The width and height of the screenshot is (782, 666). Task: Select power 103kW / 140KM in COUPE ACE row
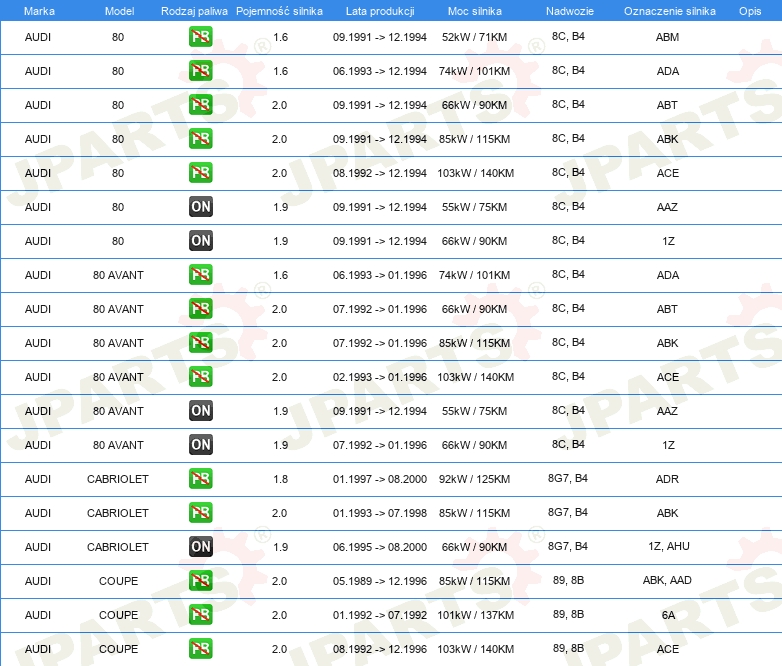tap(476, 649)
